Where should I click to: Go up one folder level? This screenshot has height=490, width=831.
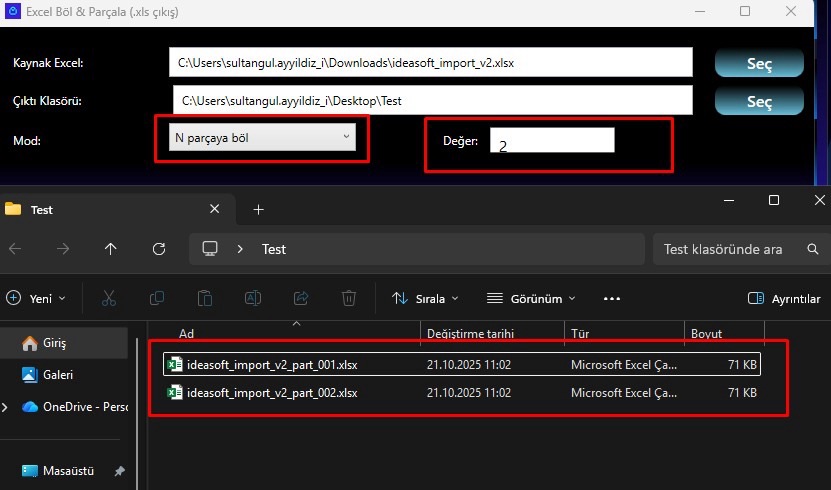point(110,249)
